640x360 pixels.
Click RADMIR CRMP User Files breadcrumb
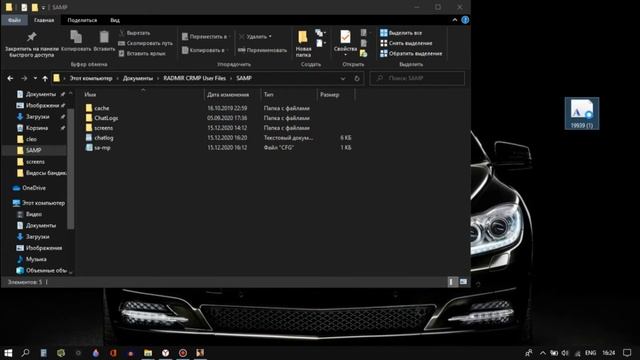click(x=194, y=78)
